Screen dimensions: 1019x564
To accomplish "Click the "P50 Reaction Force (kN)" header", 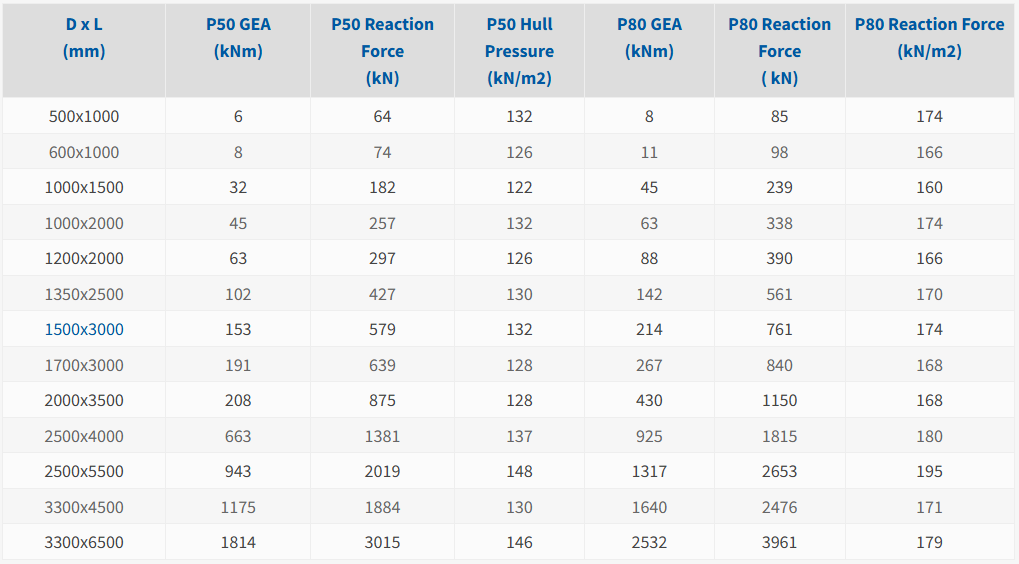I will tap(382, 51).
